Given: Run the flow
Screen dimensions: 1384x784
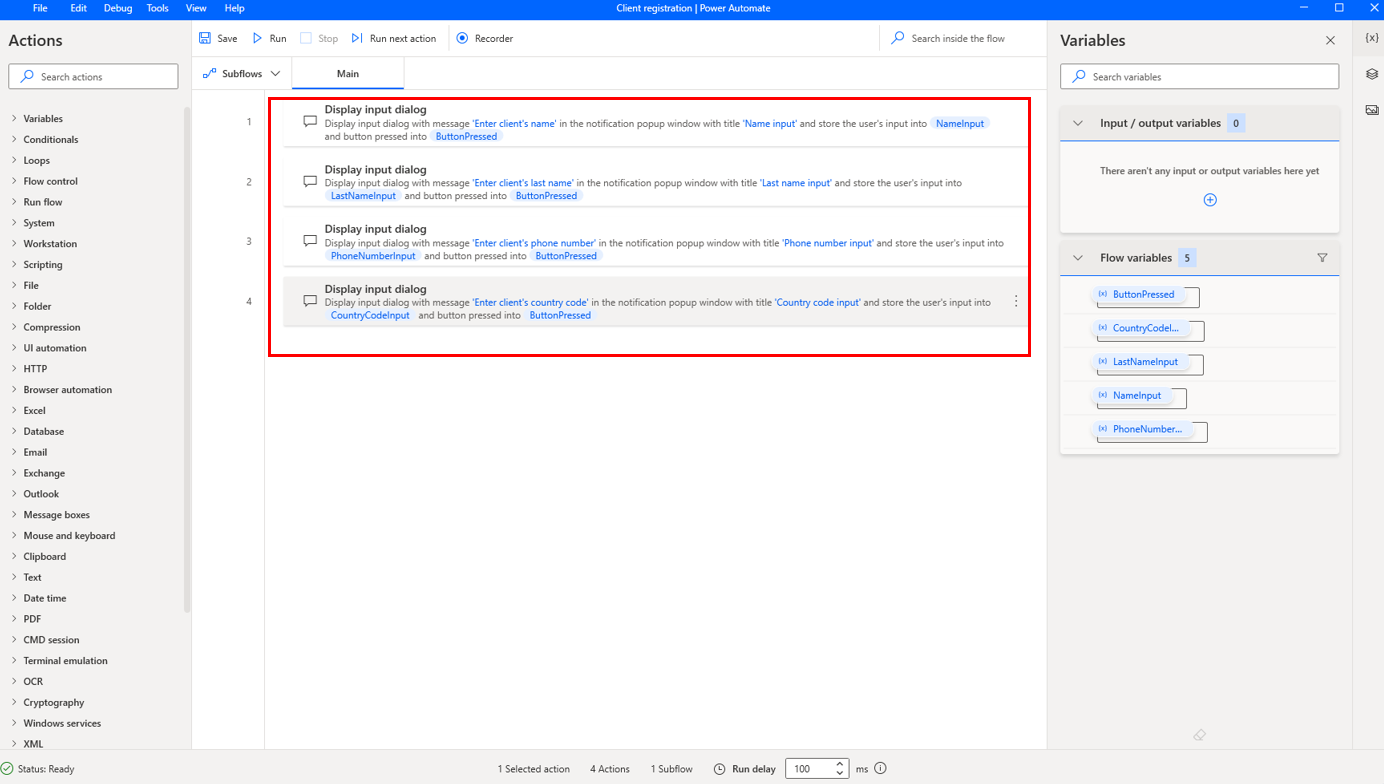Looking at the screenshot, I should 268,38.
